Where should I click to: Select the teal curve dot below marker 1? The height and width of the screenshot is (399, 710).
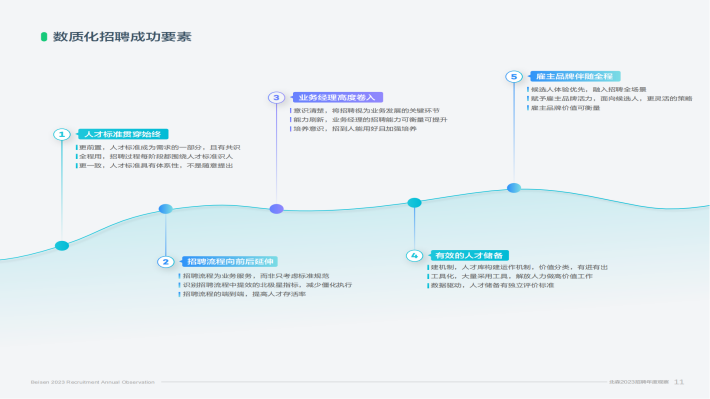62,246
